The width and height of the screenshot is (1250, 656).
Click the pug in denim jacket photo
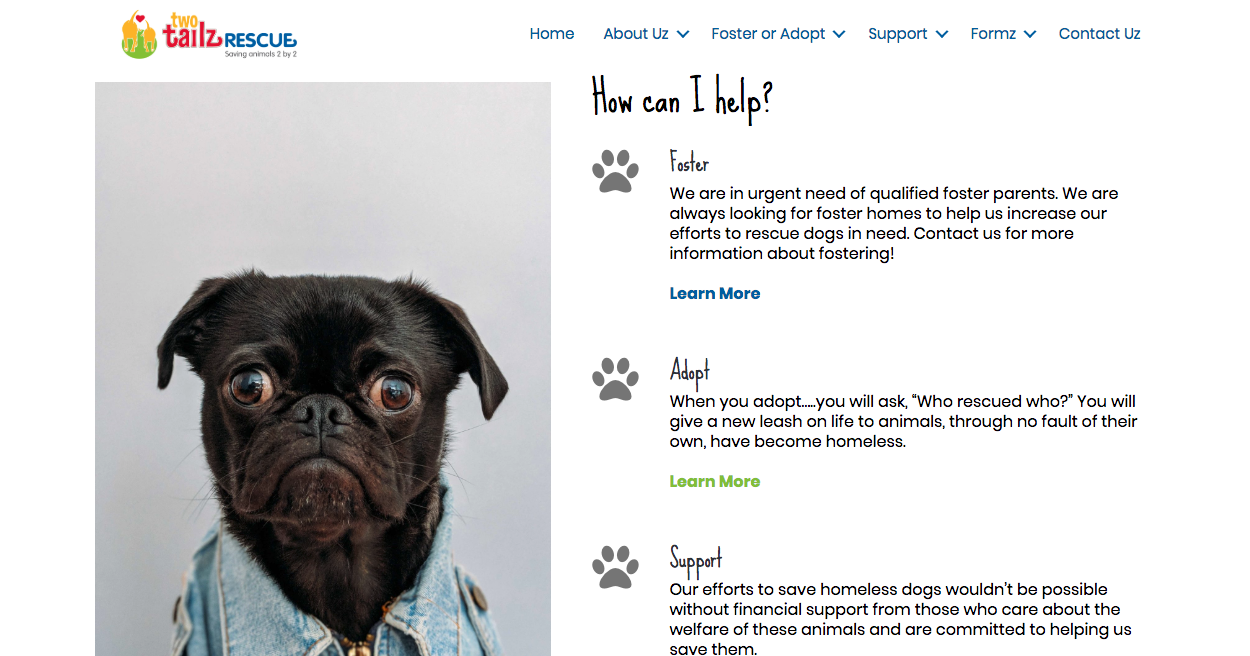[x=323, y=369]
